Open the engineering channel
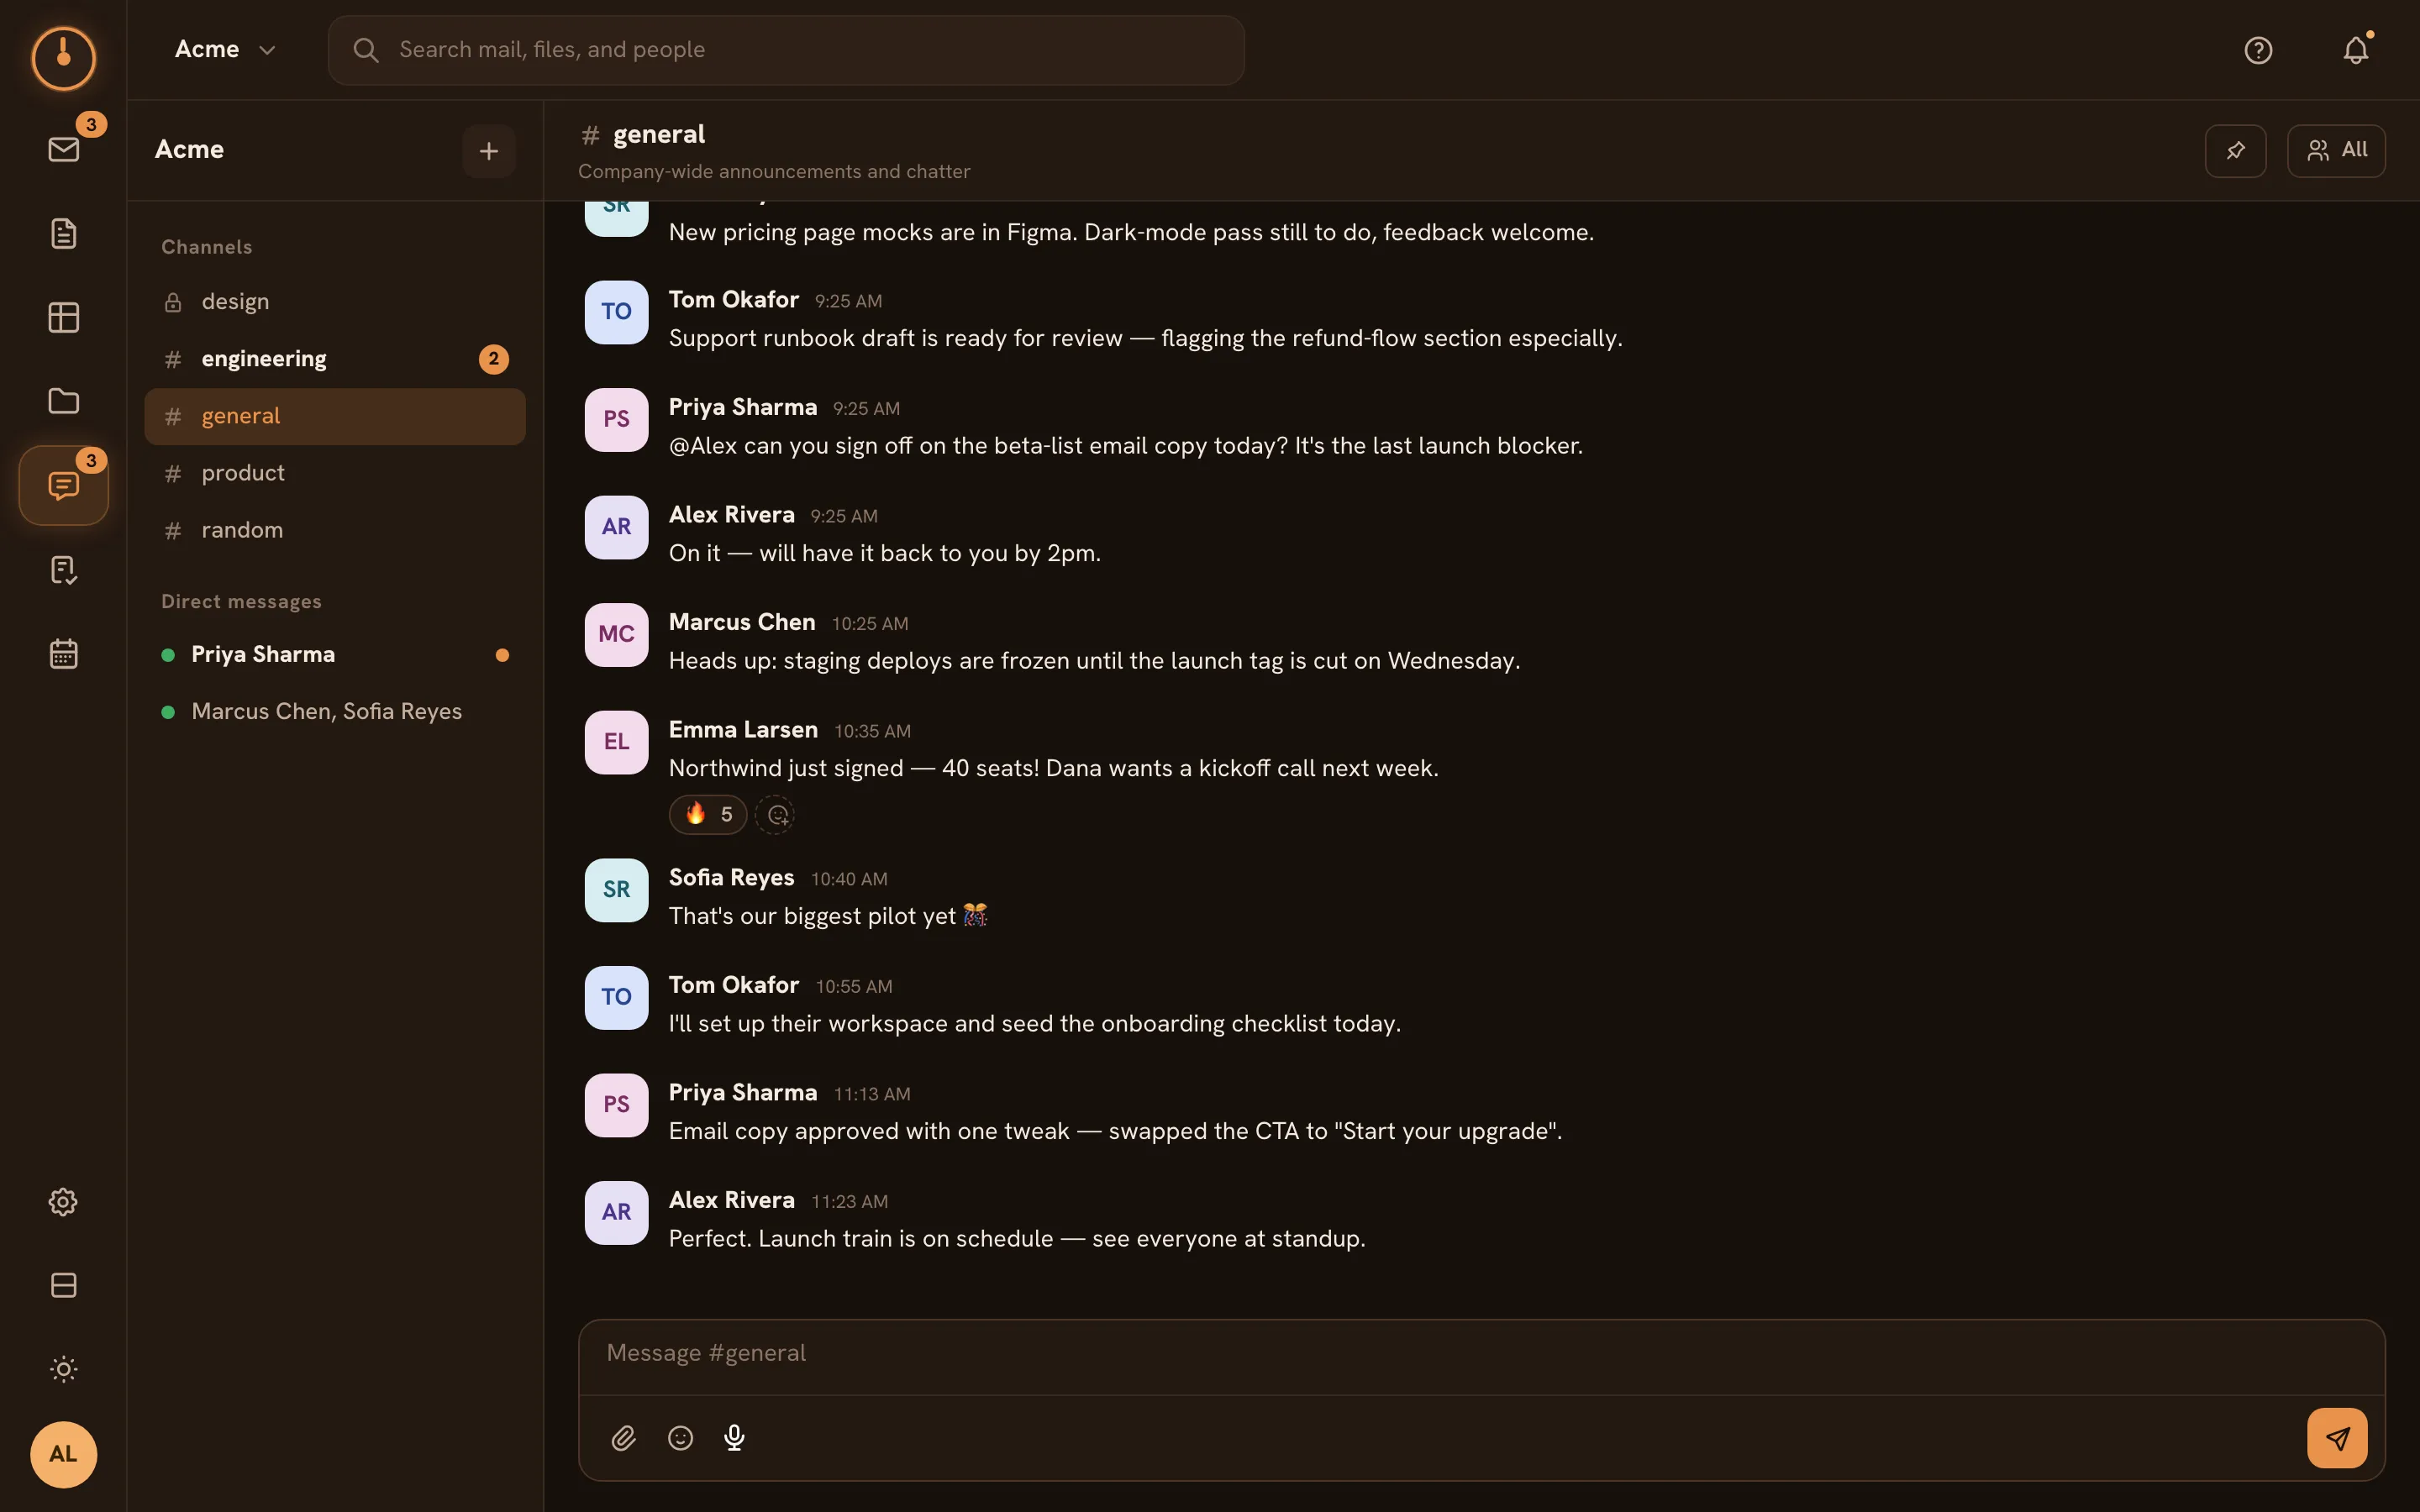Viewport: 2420px width, 1512px height. pos(334,359)
